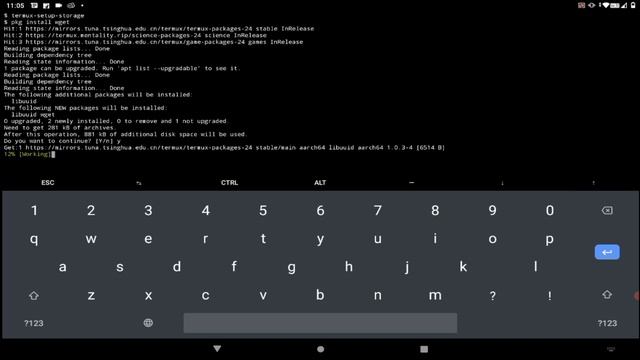Image resolution: width=640 pixels, height=360 pixels.
Task: Tap the right shift key
Action: tap(607, 295)
